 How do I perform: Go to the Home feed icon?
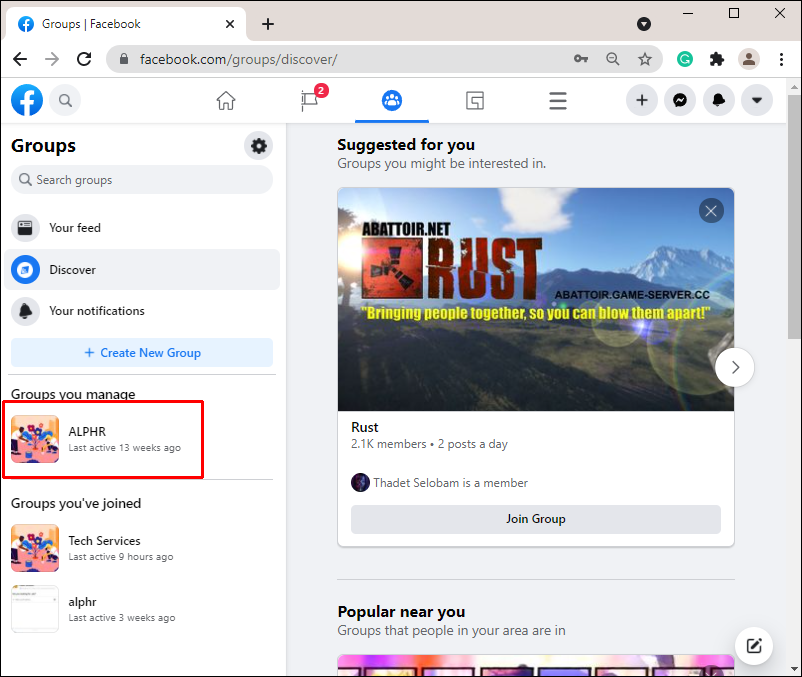coord(226,100)
